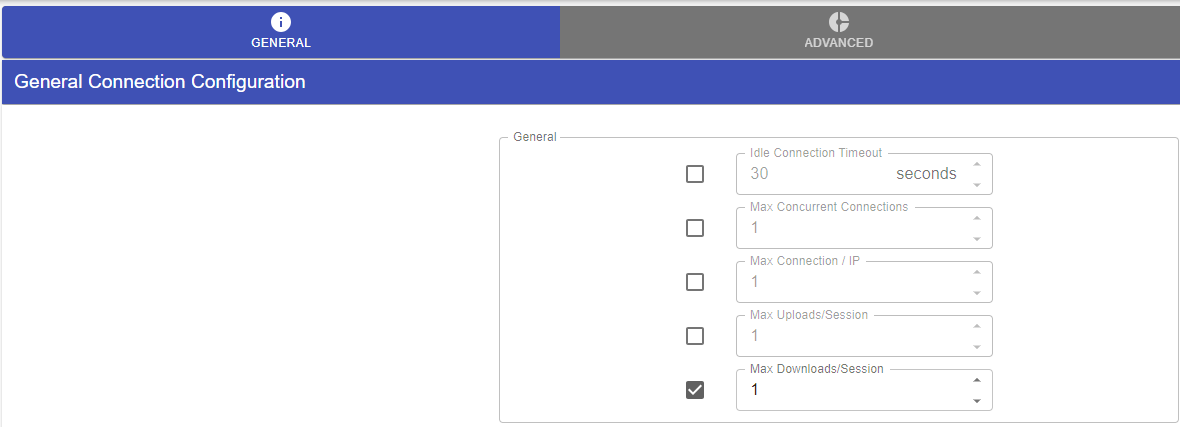Enable the Idle Connection Timeout checkbox
The height and width of the screenshot is (427, 1180).
[695, 174]
